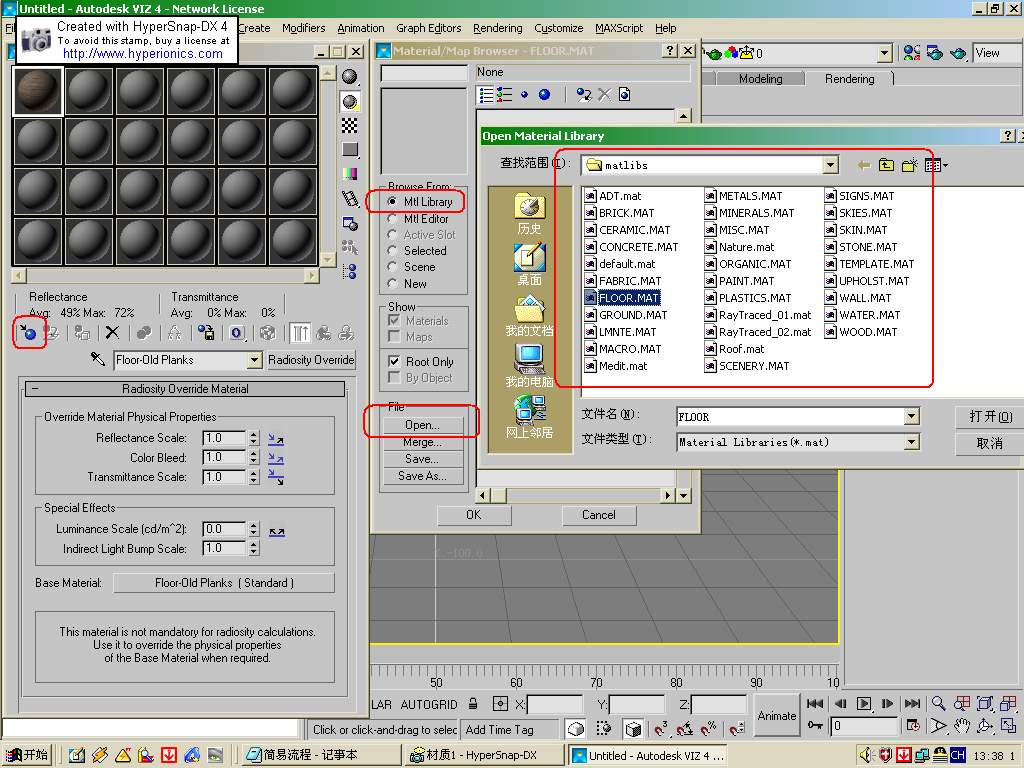Toggle the Materials checkbox under Show
1024x768 pixels.
tap(394, 320)
